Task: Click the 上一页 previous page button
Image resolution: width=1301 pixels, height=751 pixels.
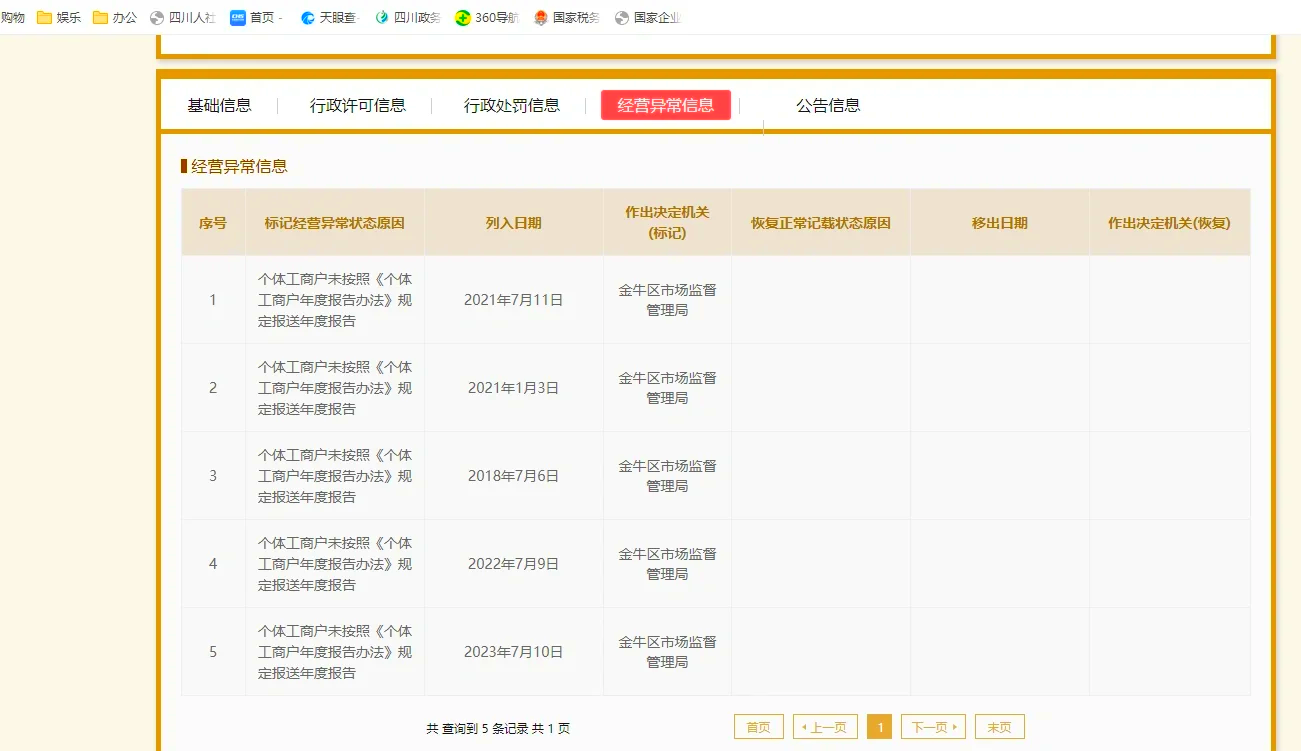Action: click(825, 727)
